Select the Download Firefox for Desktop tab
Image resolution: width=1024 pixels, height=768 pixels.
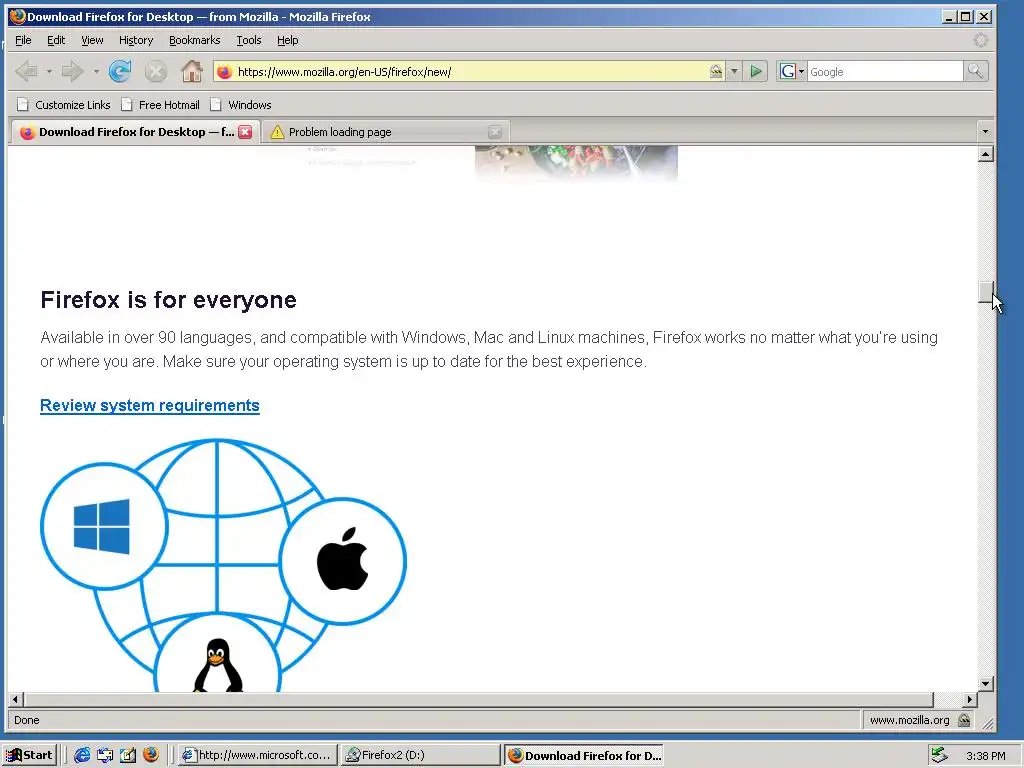pyautogui.click(x=135, y=132)
